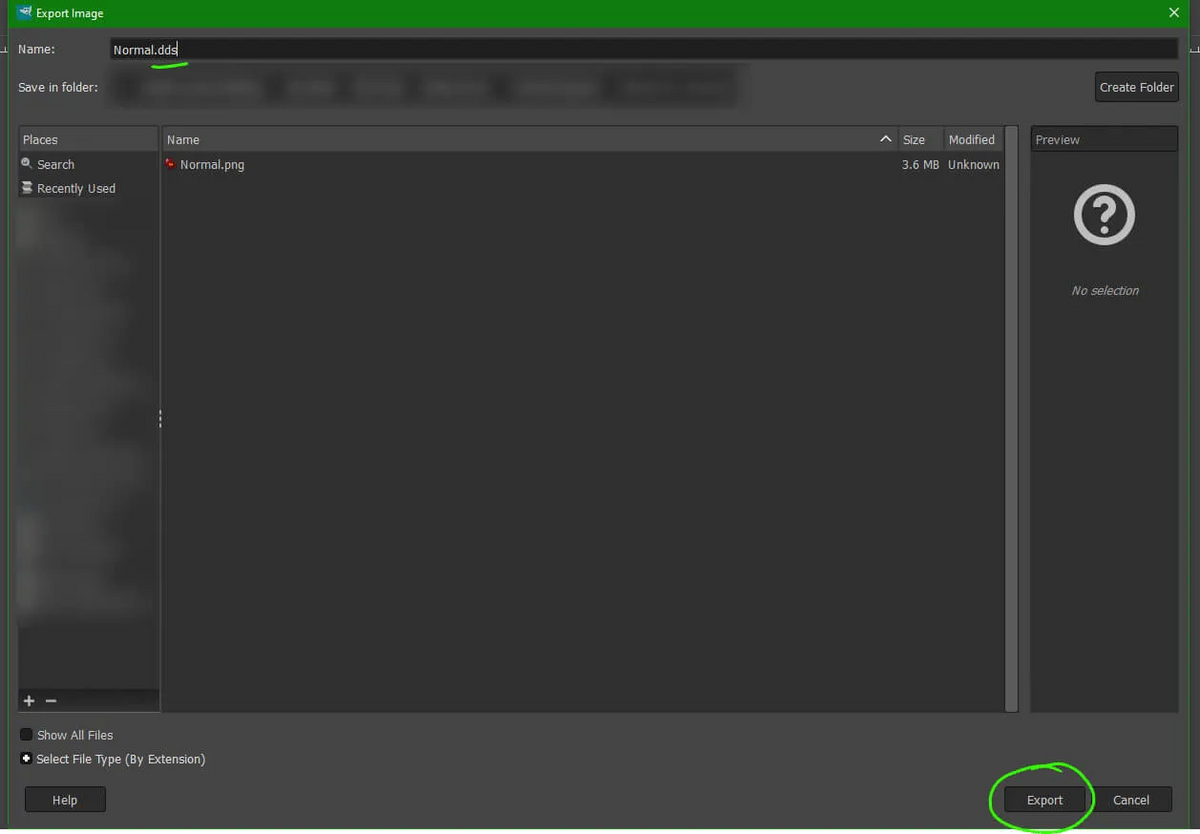Collapse the ascending sort on Name header
Viewport: 1200px width, 834px height.
click(x=885, y=139)
